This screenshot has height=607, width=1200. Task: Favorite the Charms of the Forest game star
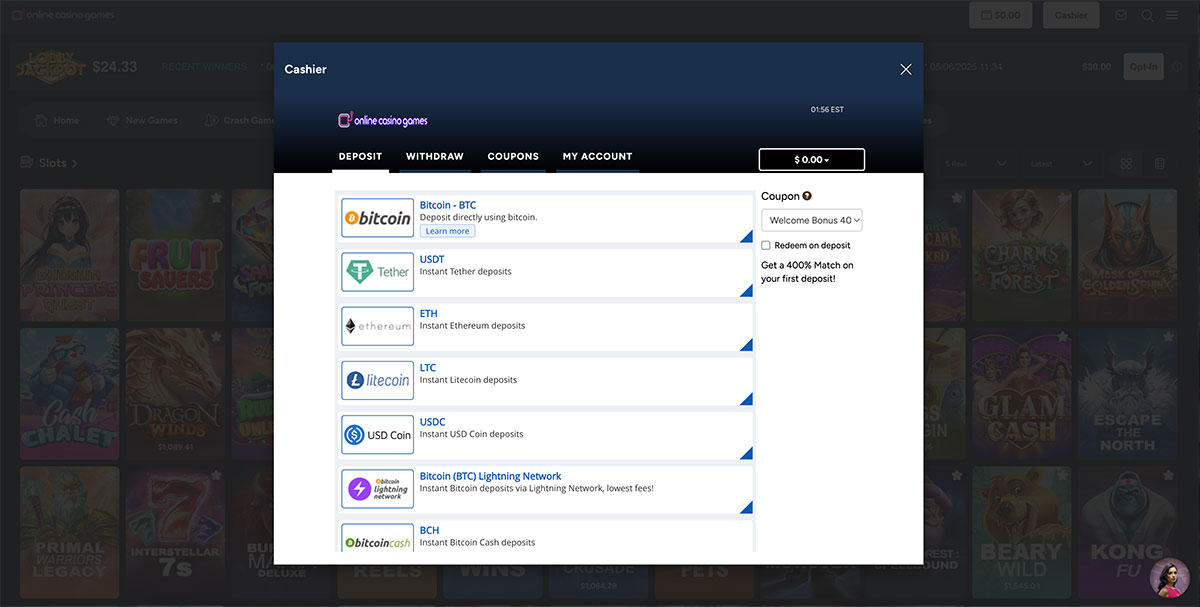[x=1063, y=199]
